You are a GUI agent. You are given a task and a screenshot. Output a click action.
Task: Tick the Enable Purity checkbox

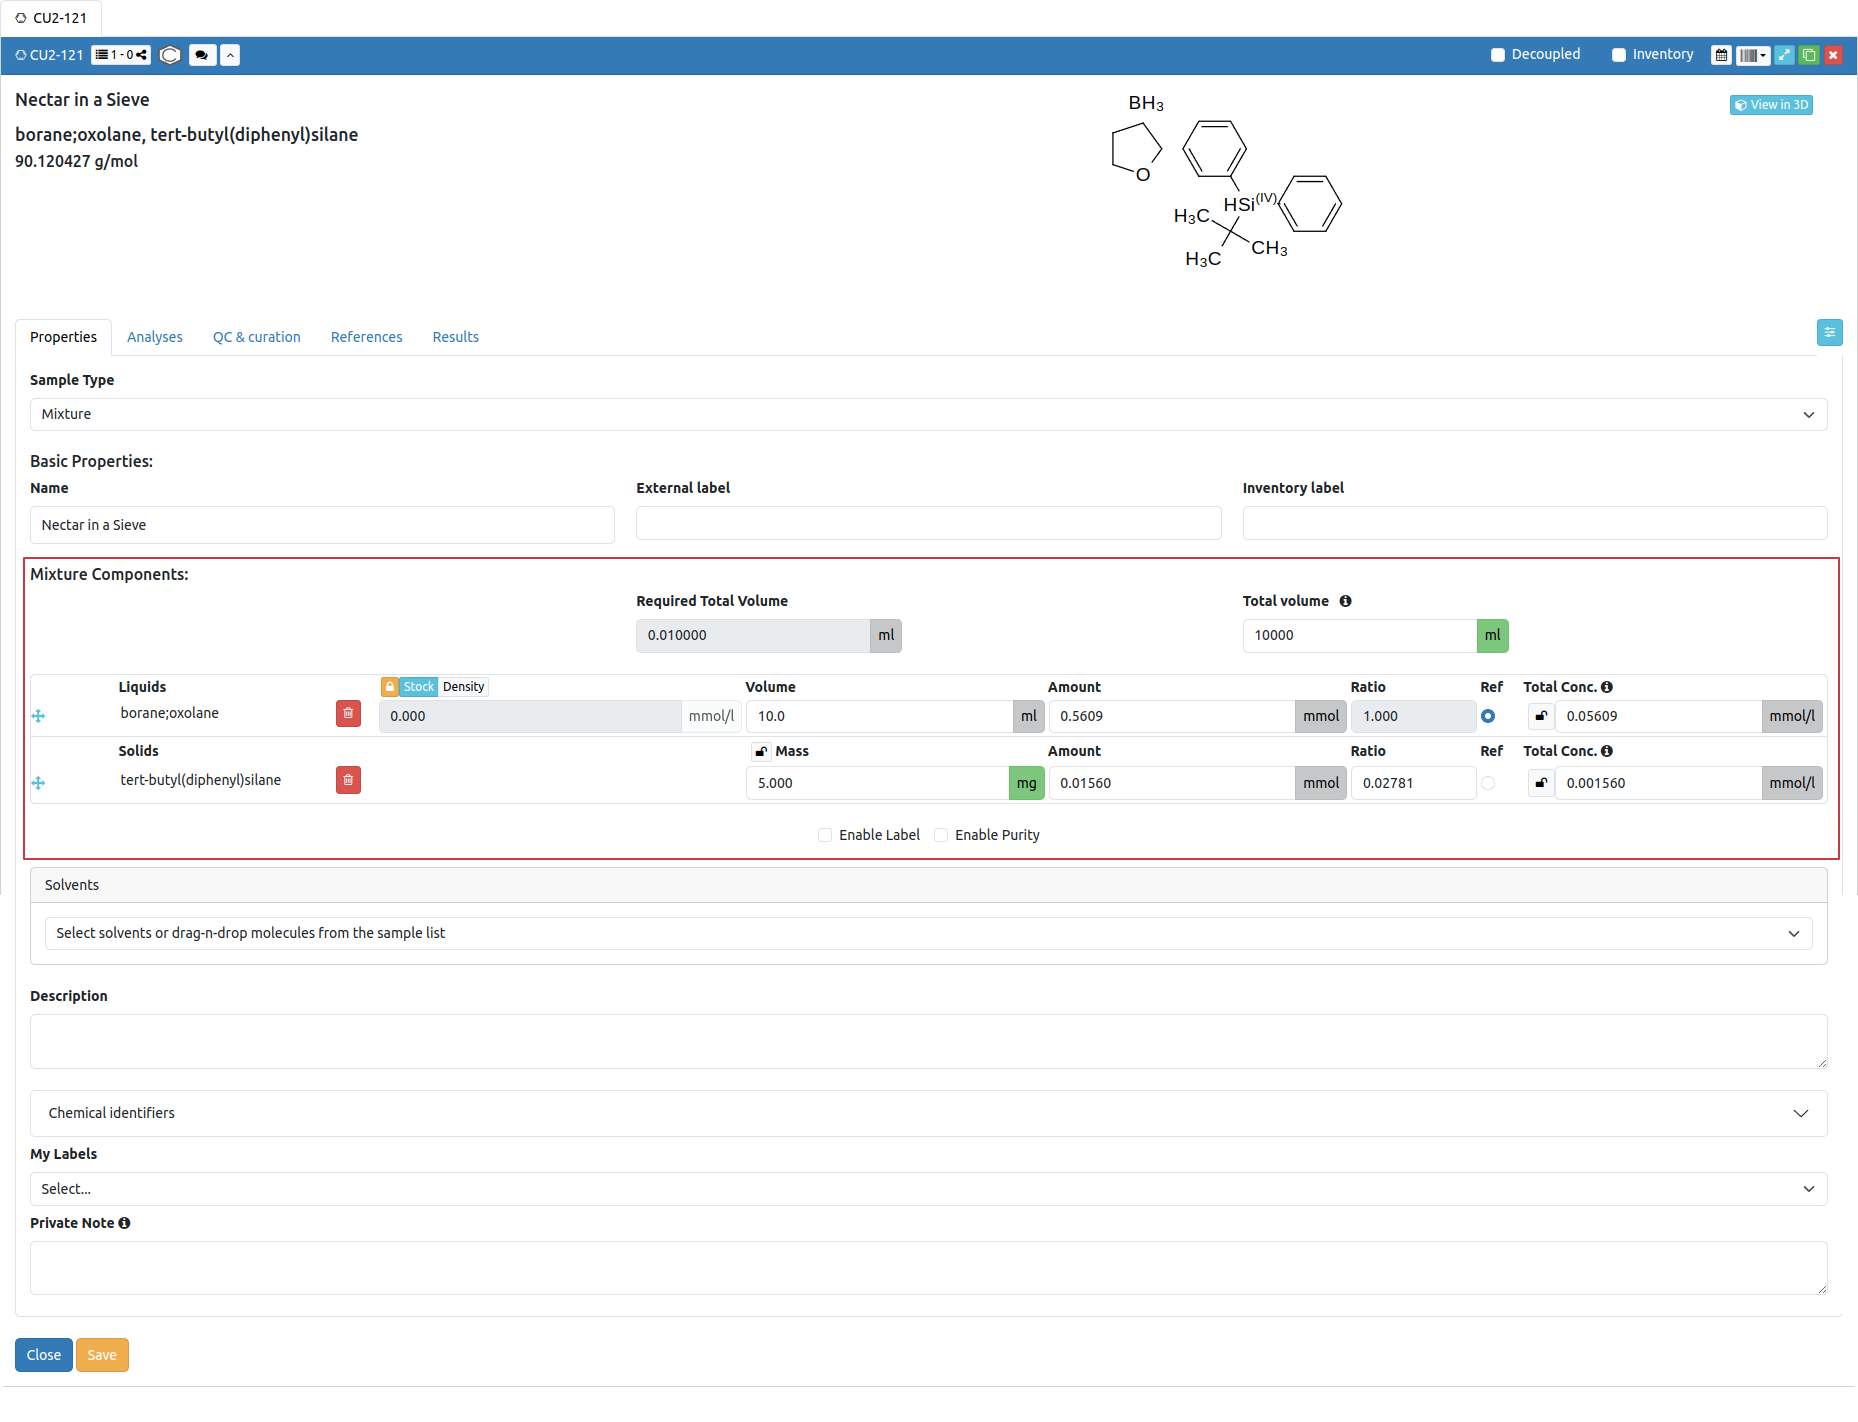tap(941, 836)
